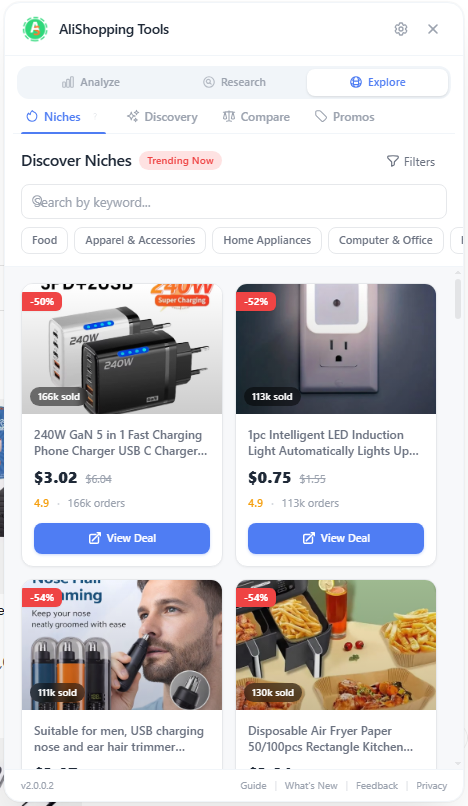Click the Filters funnel icon
Screen dimensions: 468x806
click(x=393, y=161)
